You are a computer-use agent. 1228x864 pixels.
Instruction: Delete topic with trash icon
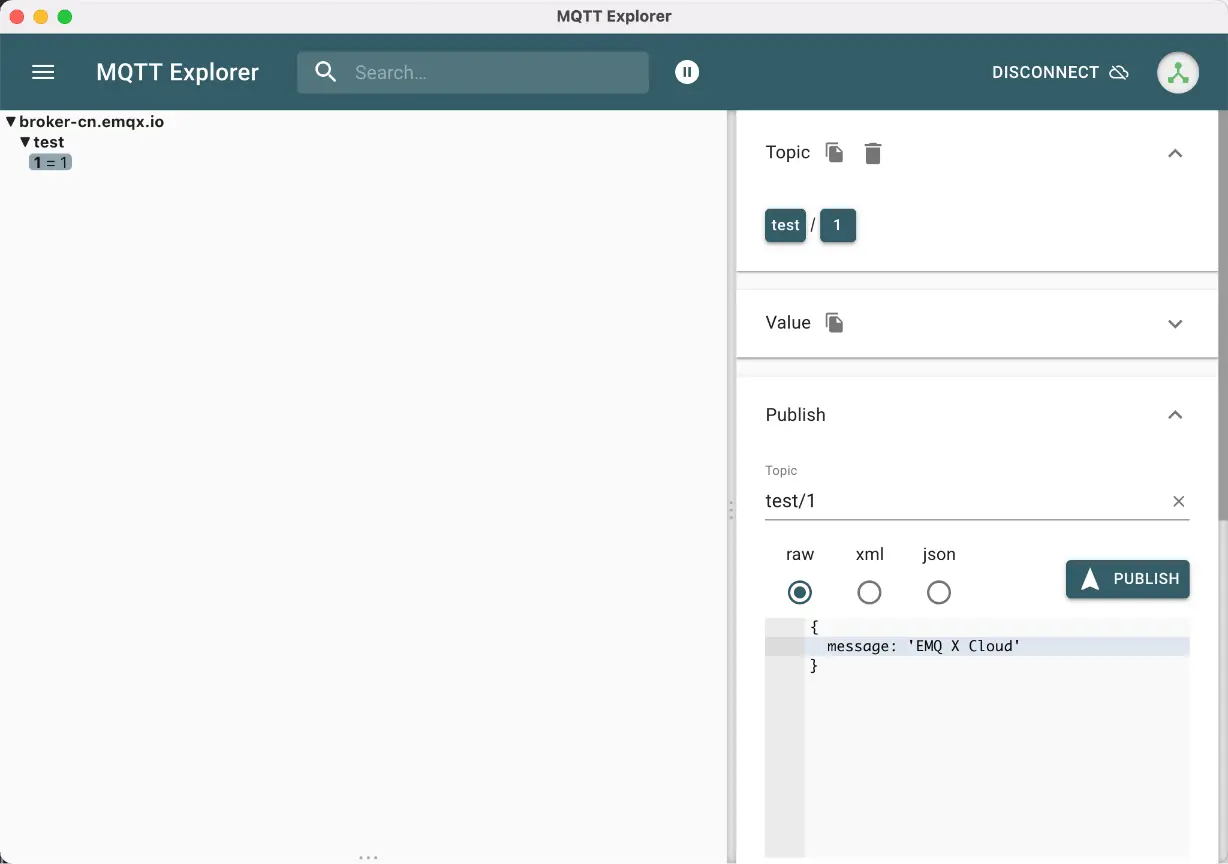[x=873, y=153]
